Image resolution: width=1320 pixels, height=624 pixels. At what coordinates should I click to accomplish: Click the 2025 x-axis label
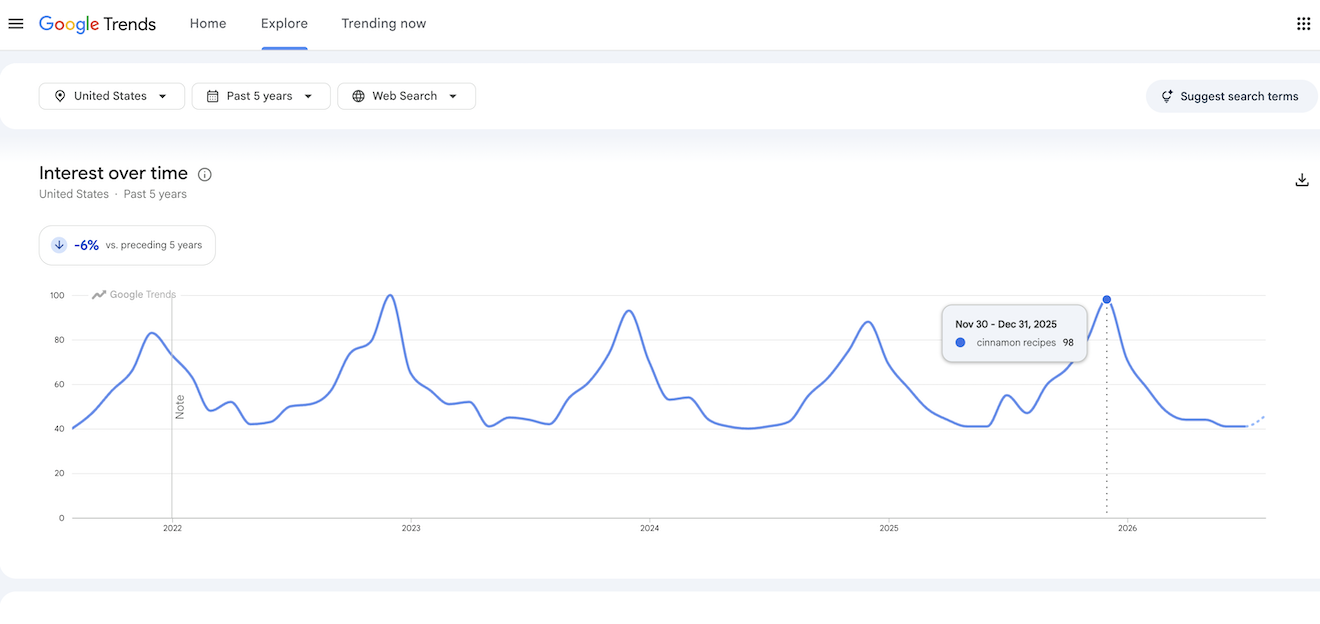coord(889,528)
